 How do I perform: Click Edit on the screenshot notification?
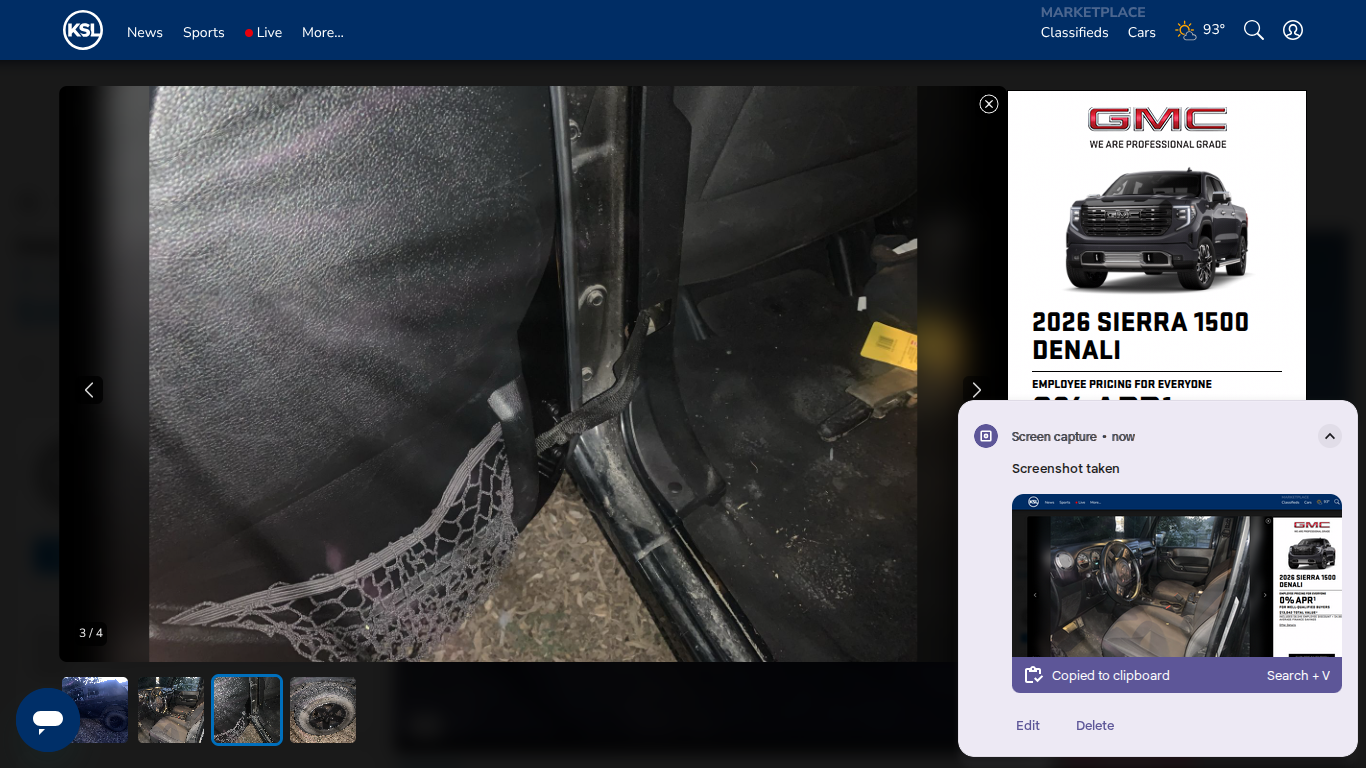(1028, 725)
